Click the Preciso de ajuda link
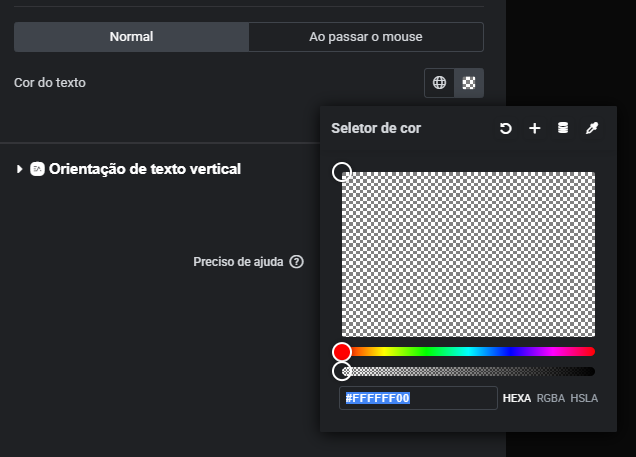 click(239, 262)
